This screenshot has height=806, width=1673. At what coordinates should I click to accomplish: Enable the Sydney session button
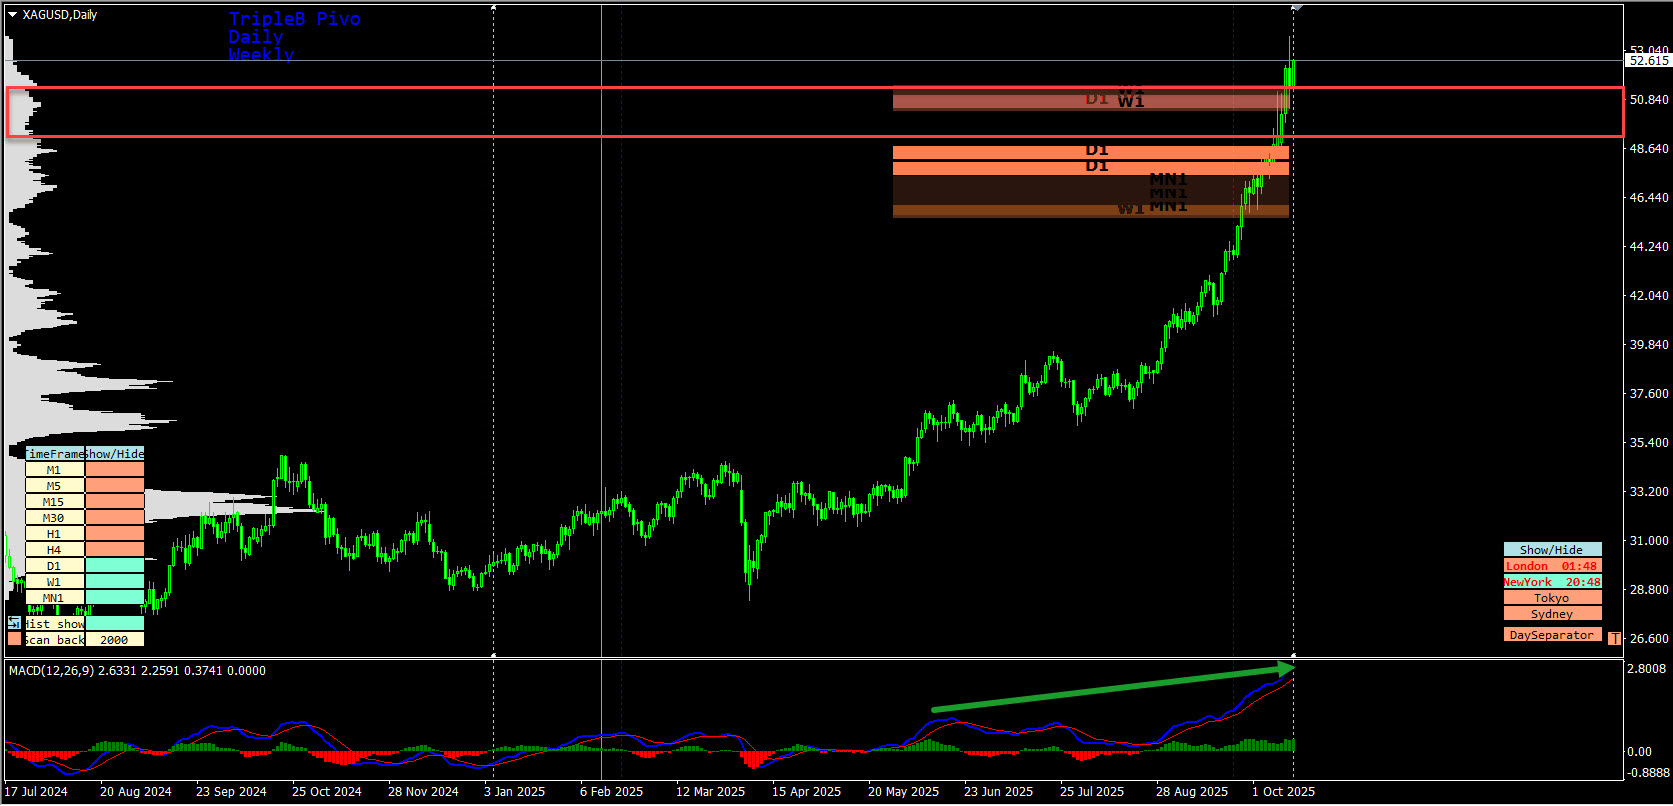point(1552,614)
